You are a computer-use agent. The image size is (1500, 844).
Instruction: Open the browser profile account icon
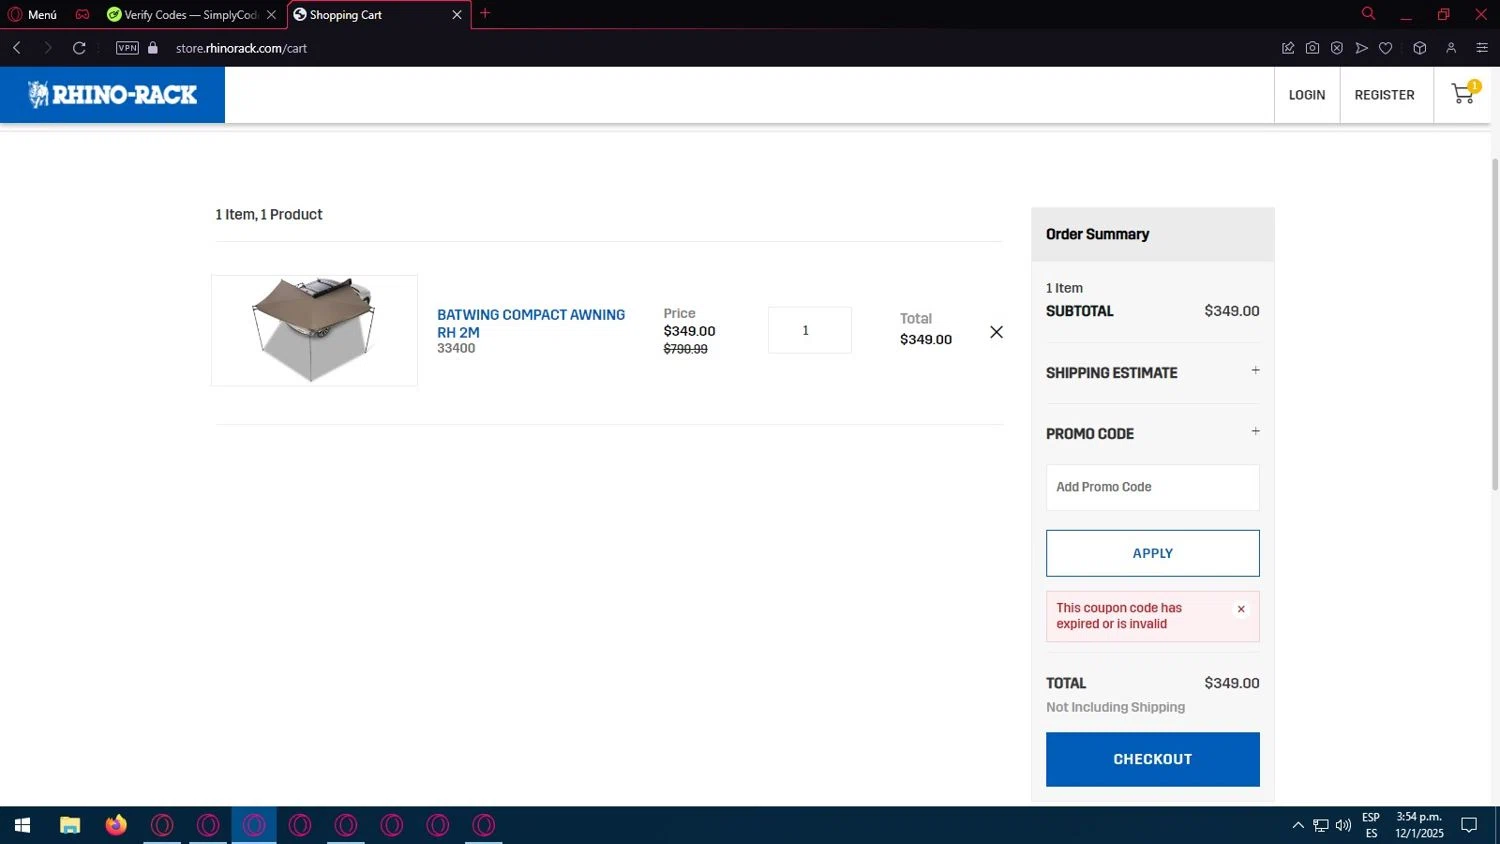(x=1451, y=48)
